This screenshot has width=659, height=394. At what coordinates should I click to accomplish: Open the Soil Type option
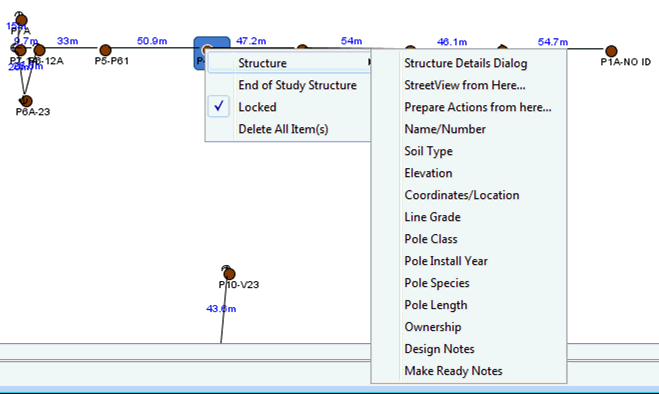tap(428, 151)
